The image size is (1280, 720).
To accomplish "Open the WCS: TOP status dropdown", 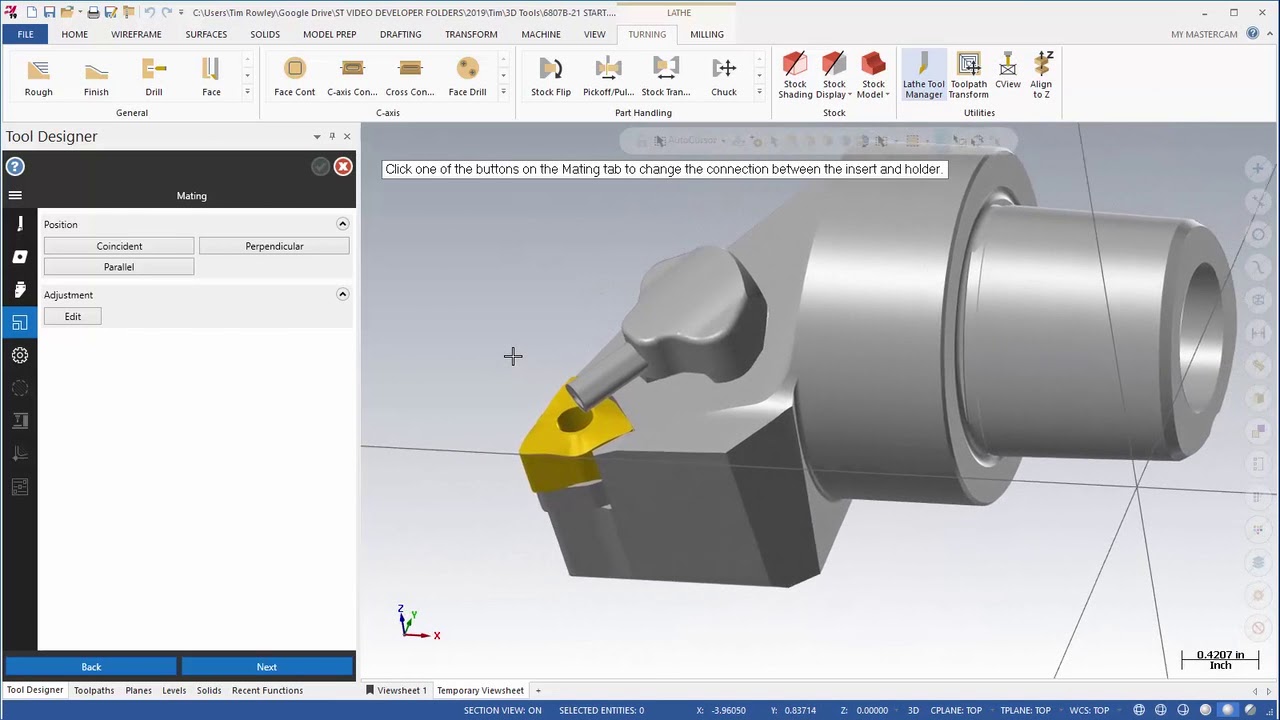I will [x=1090, y=710].
